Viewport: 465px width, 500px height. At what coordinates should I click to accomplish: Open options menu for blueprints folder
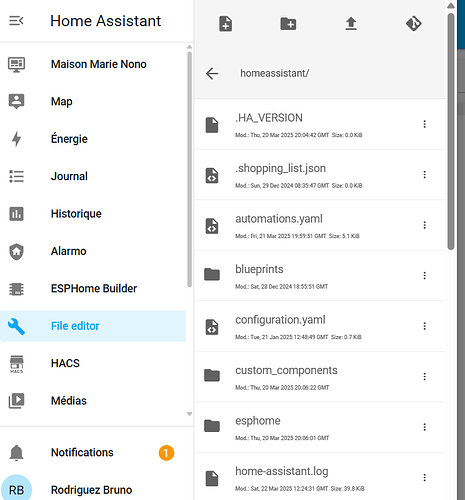(x=424, y=275)
